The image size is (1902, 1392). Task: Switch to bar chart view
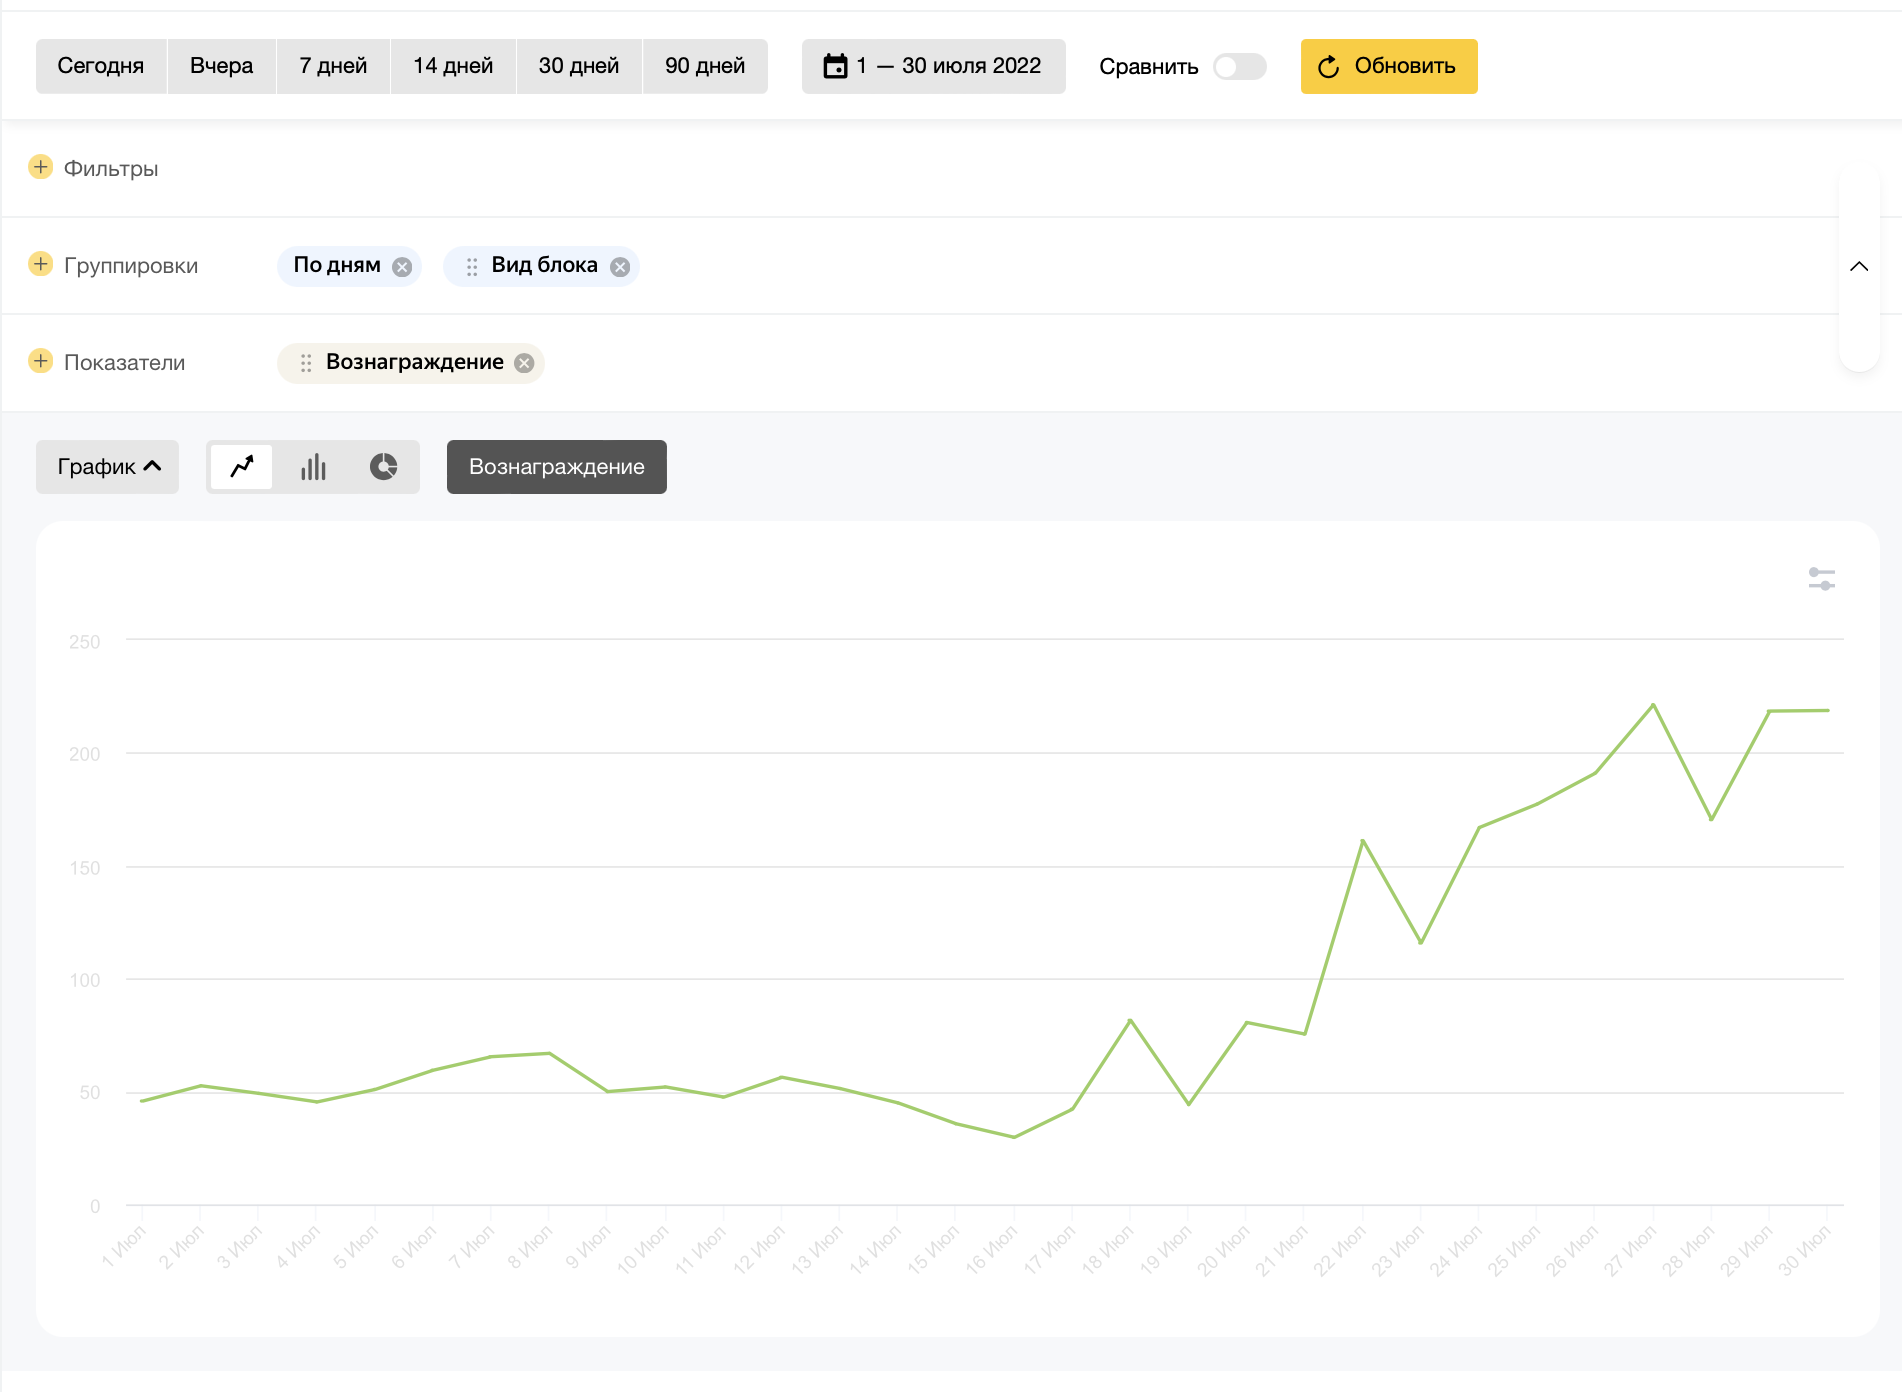tap(313, 467)
